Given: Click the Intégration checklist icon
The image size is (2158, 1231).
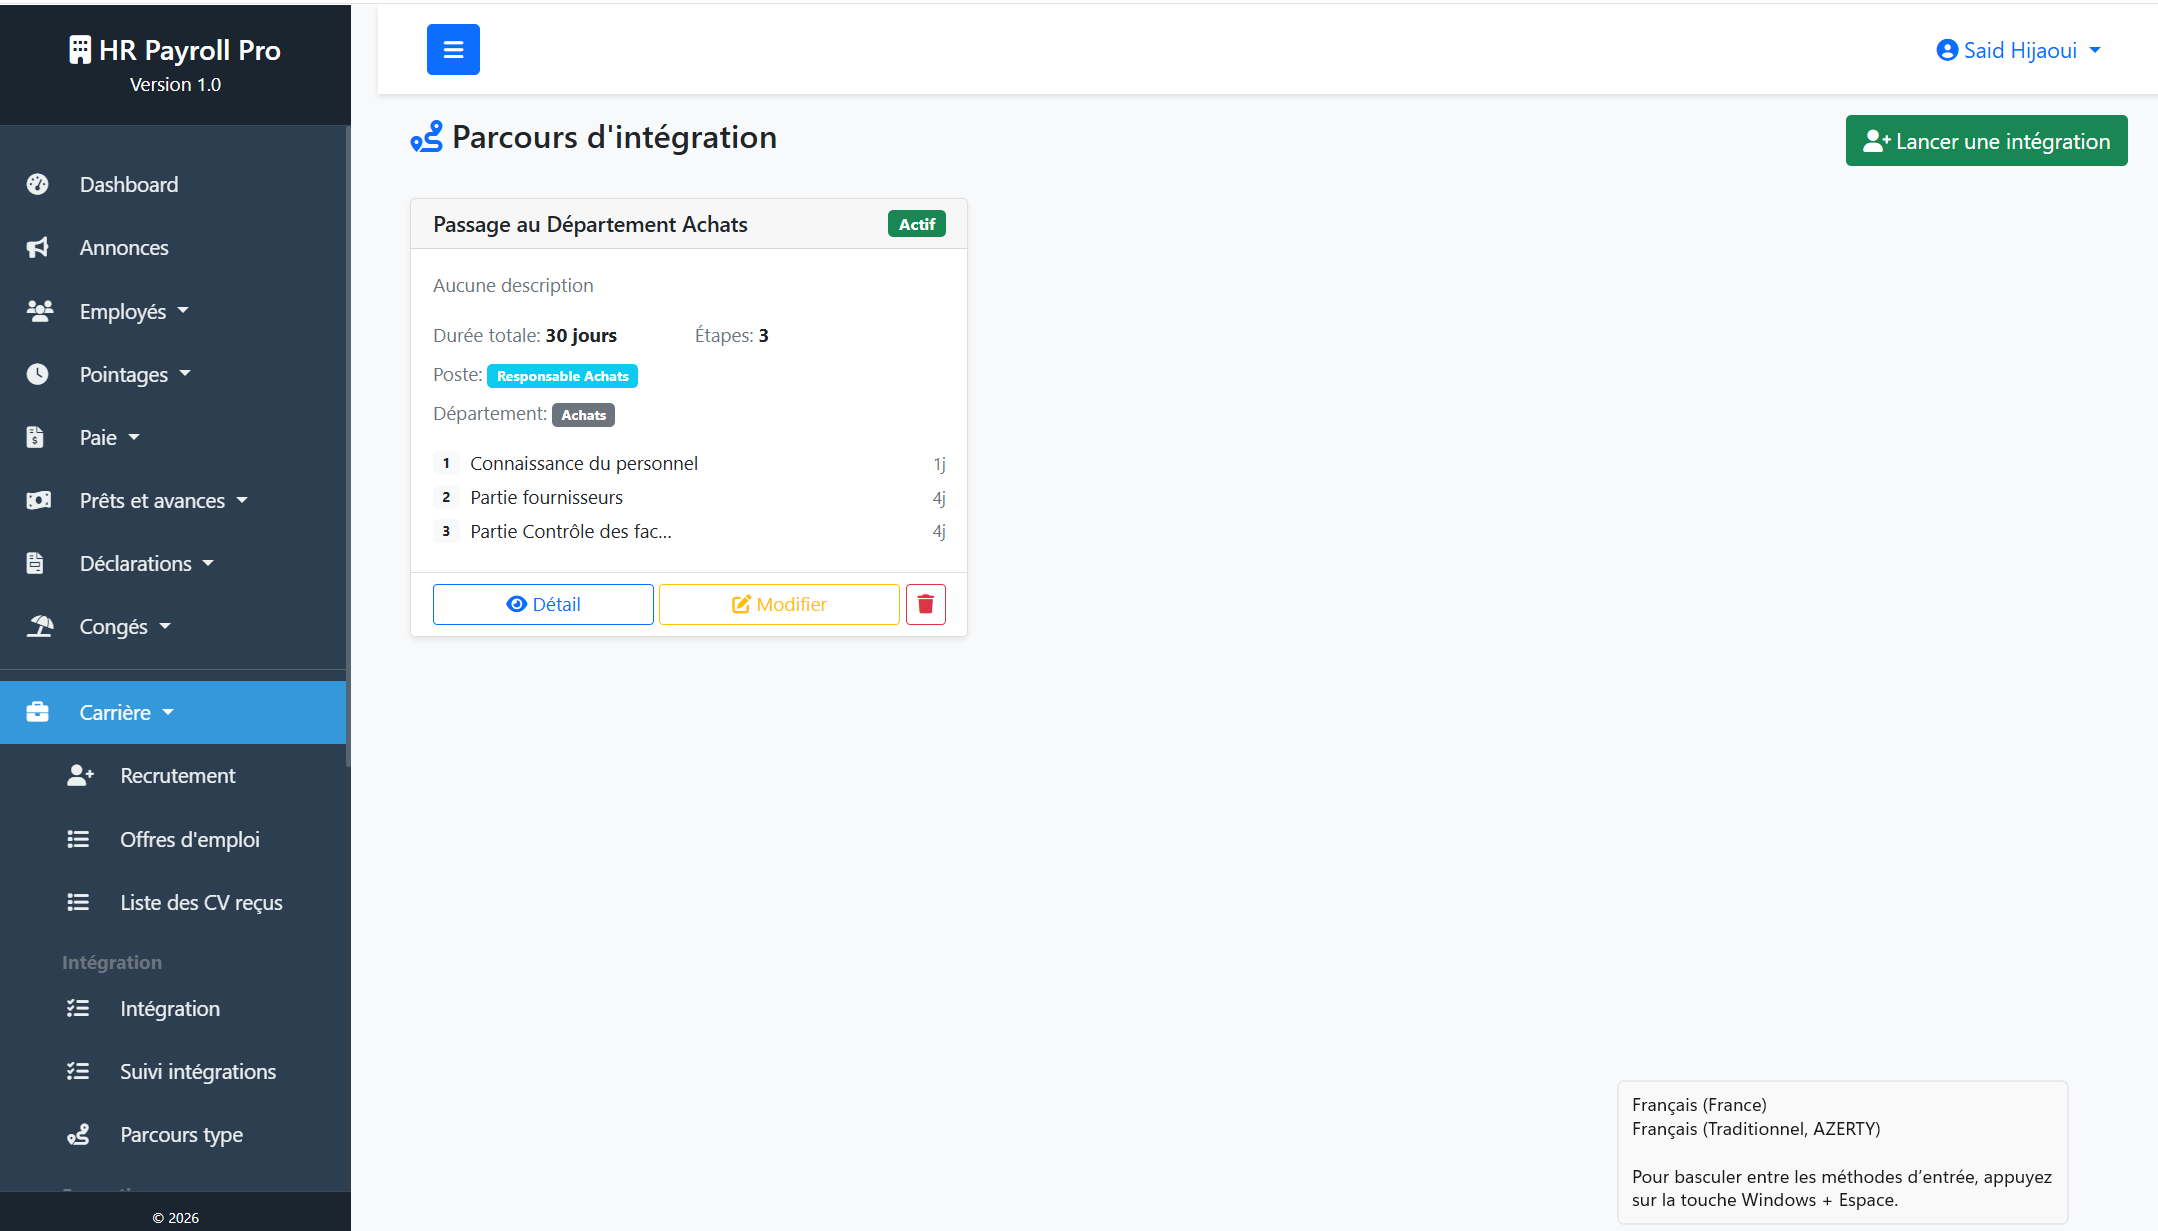Looking at the screenshot, I should tap(78, 1008).
